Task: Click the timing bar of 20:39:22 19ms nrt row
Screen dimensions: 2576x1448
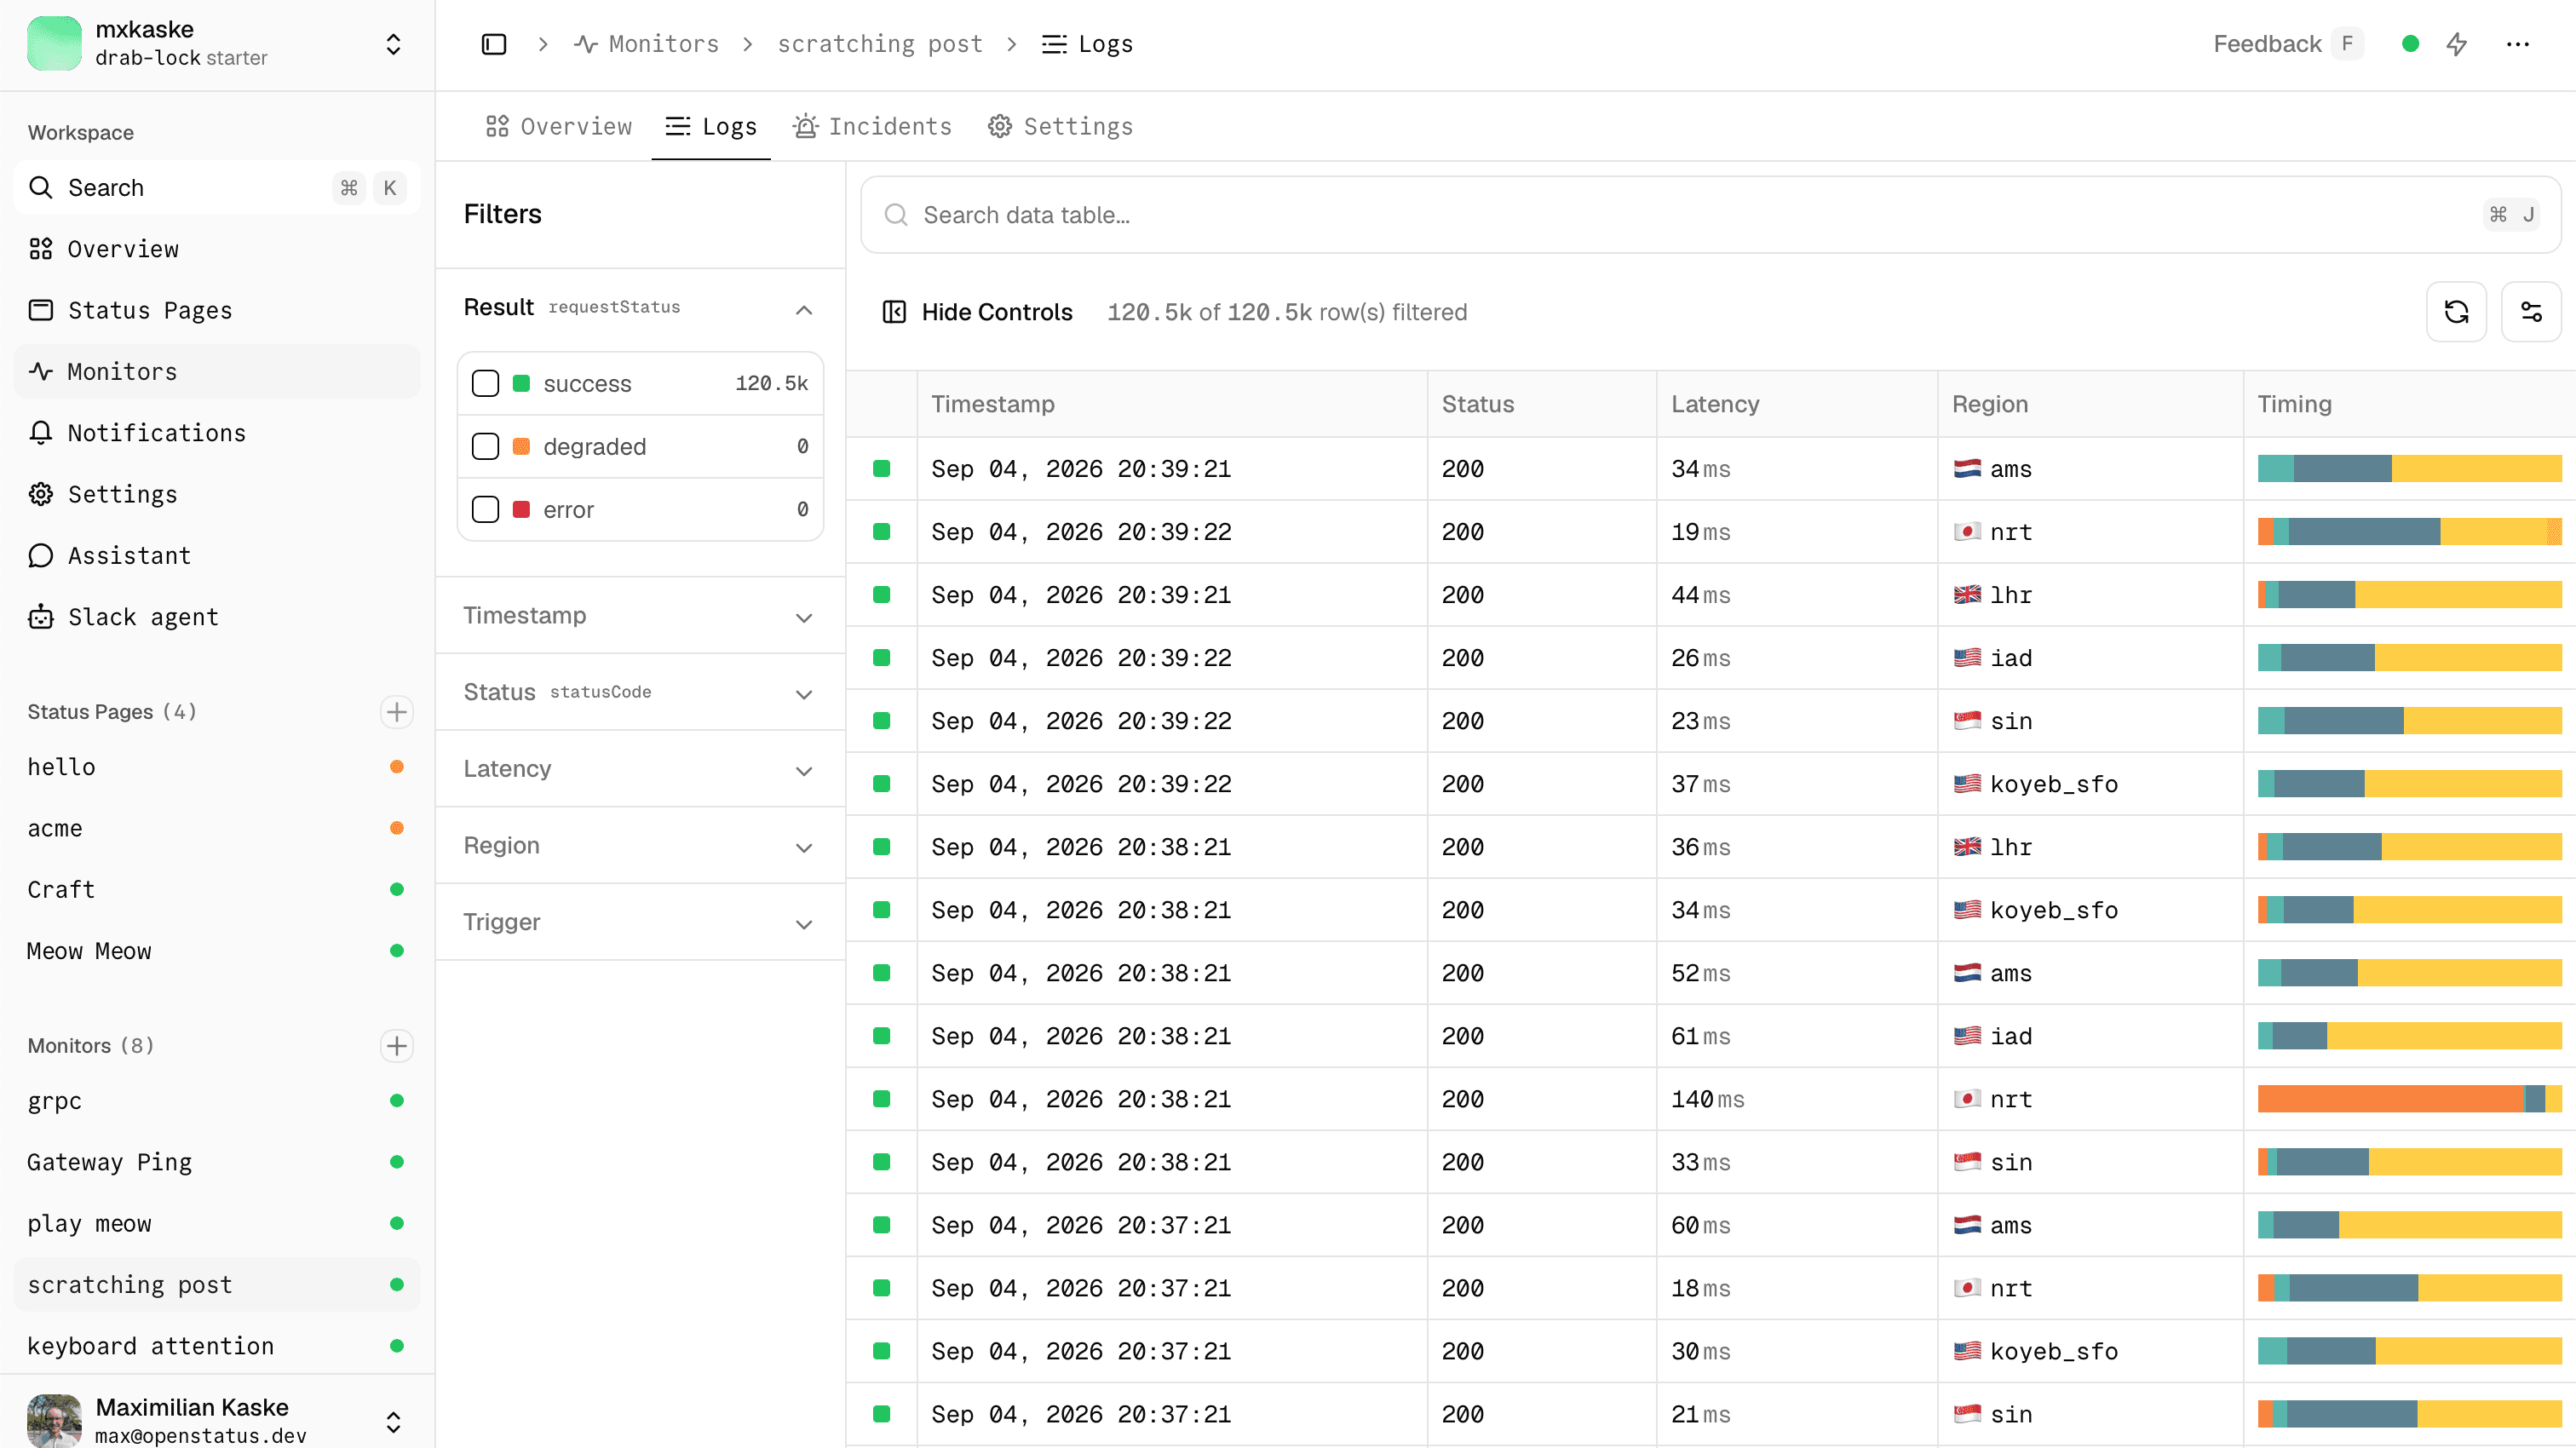Action: click(2409, 532)
